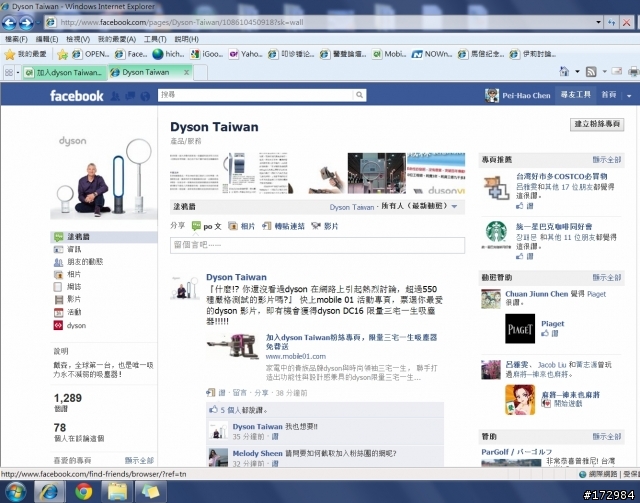Expand the Quick Tabs dropdown arrow
Viewport: 640px width, 503px height.
(18, 73)
